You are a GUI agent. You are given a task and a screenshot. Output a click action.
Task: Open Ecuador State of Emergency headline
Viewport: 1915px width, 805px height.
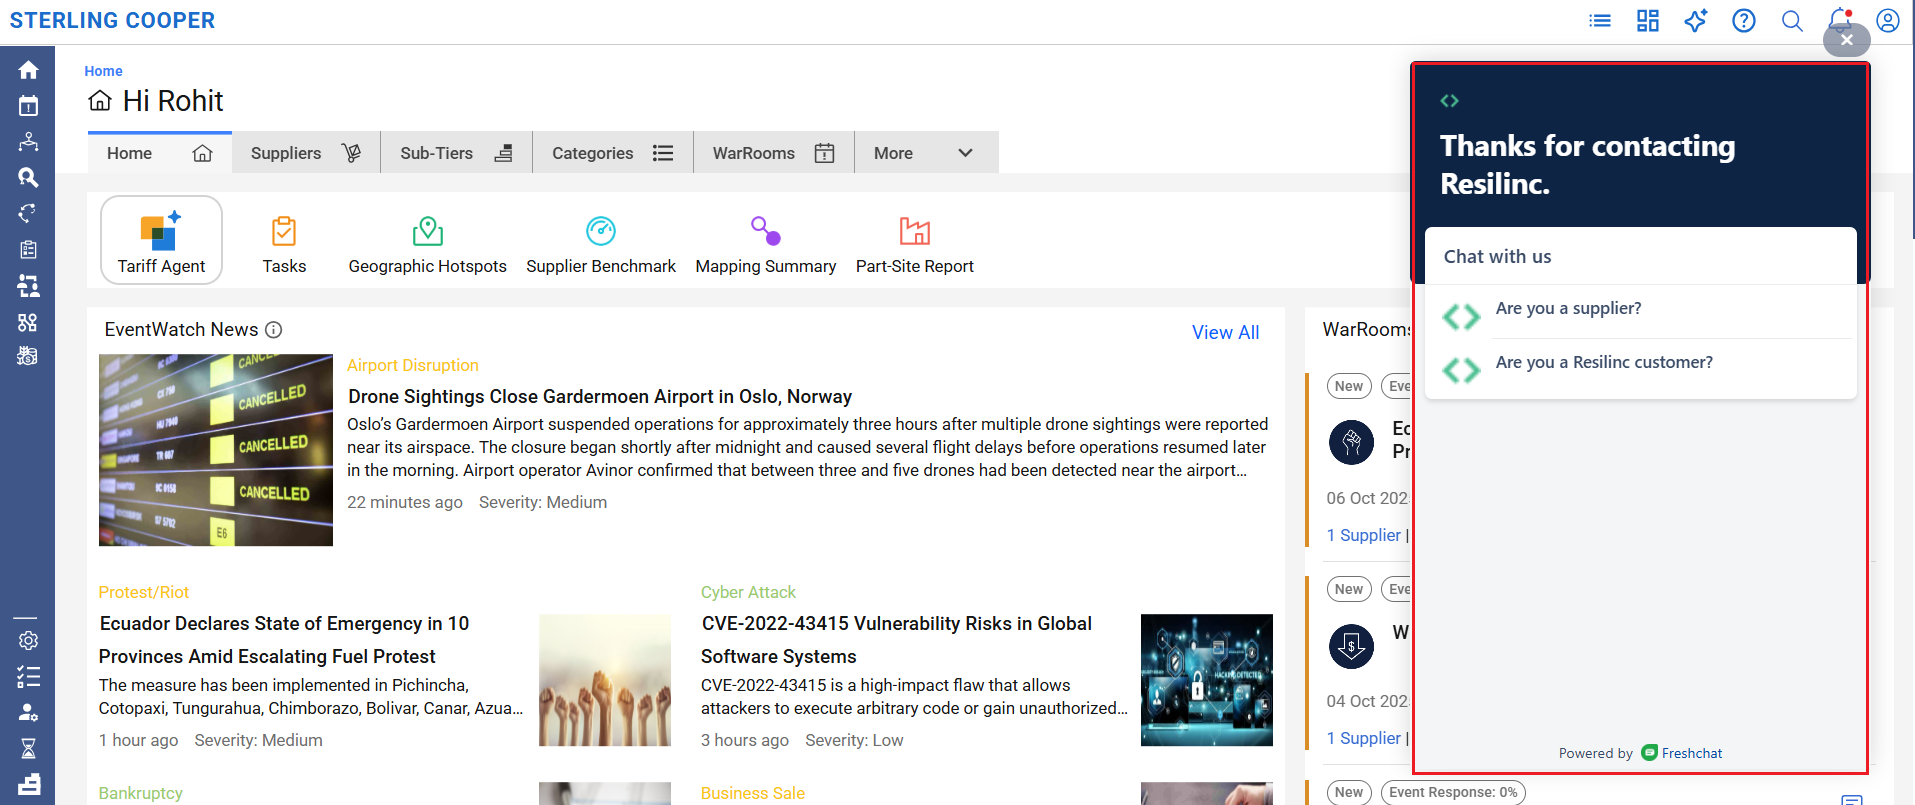point(284,640)
